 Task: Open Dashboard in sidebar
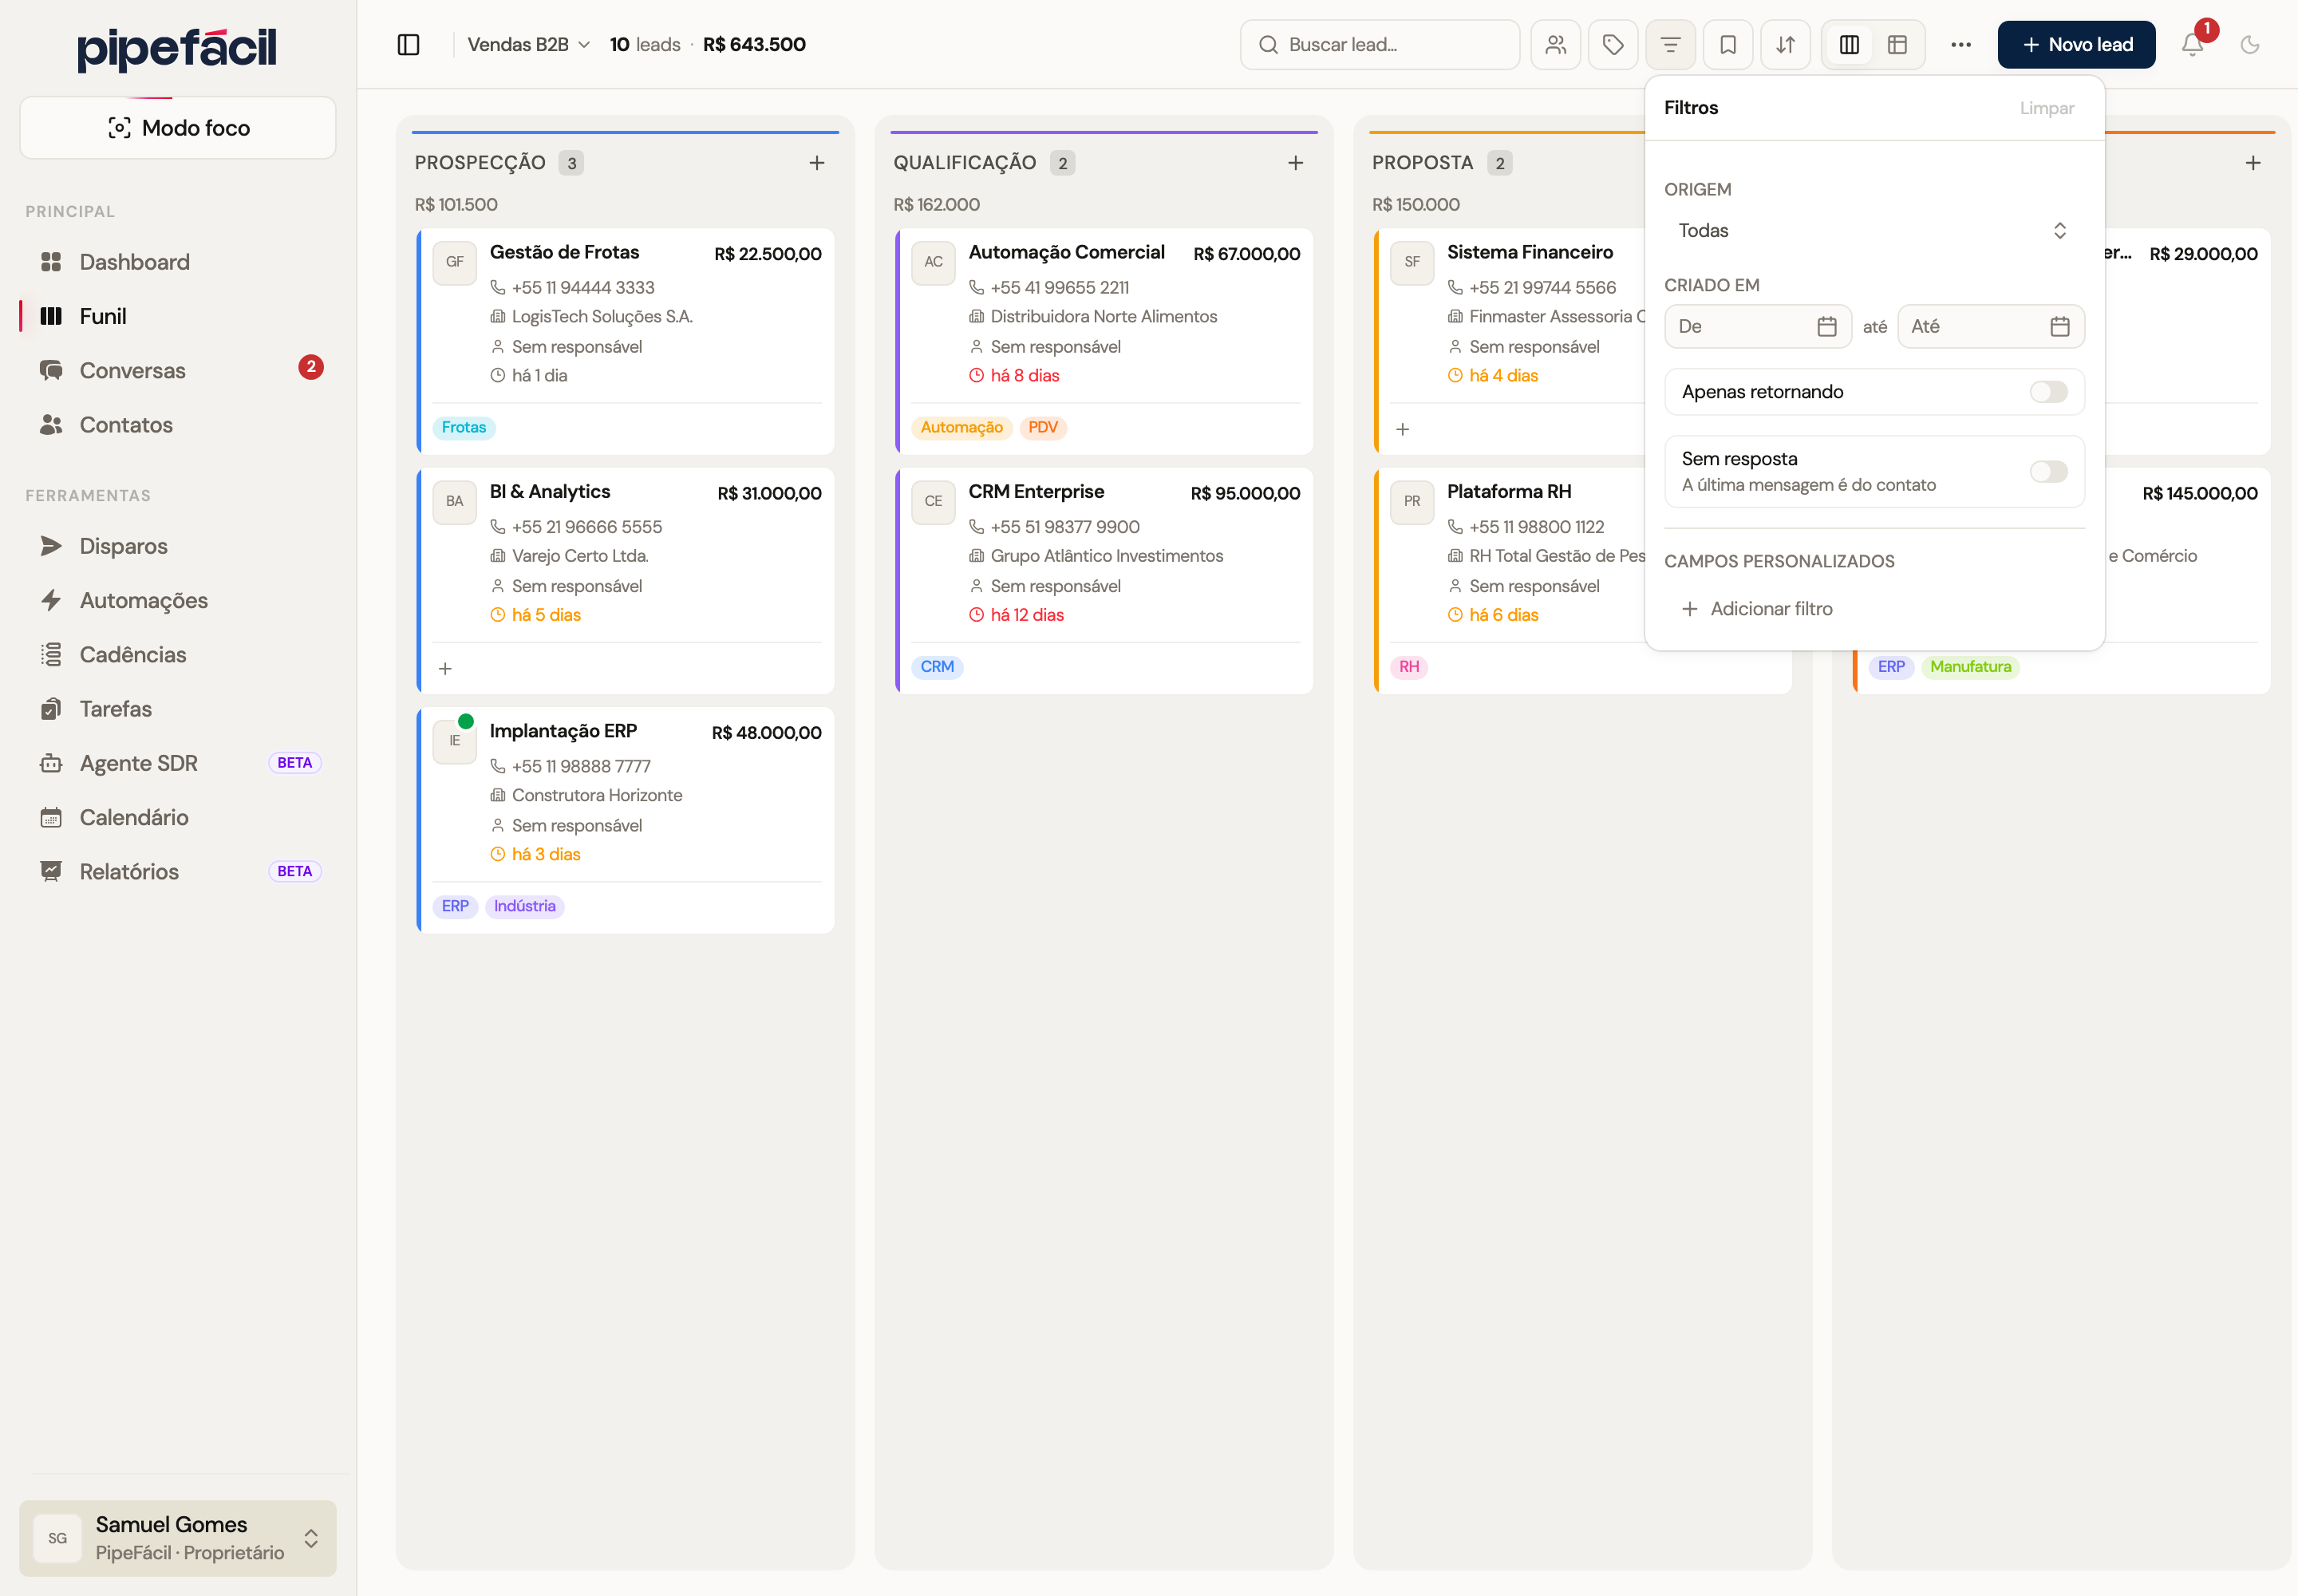pyautogui.click(x=178, y=262)
